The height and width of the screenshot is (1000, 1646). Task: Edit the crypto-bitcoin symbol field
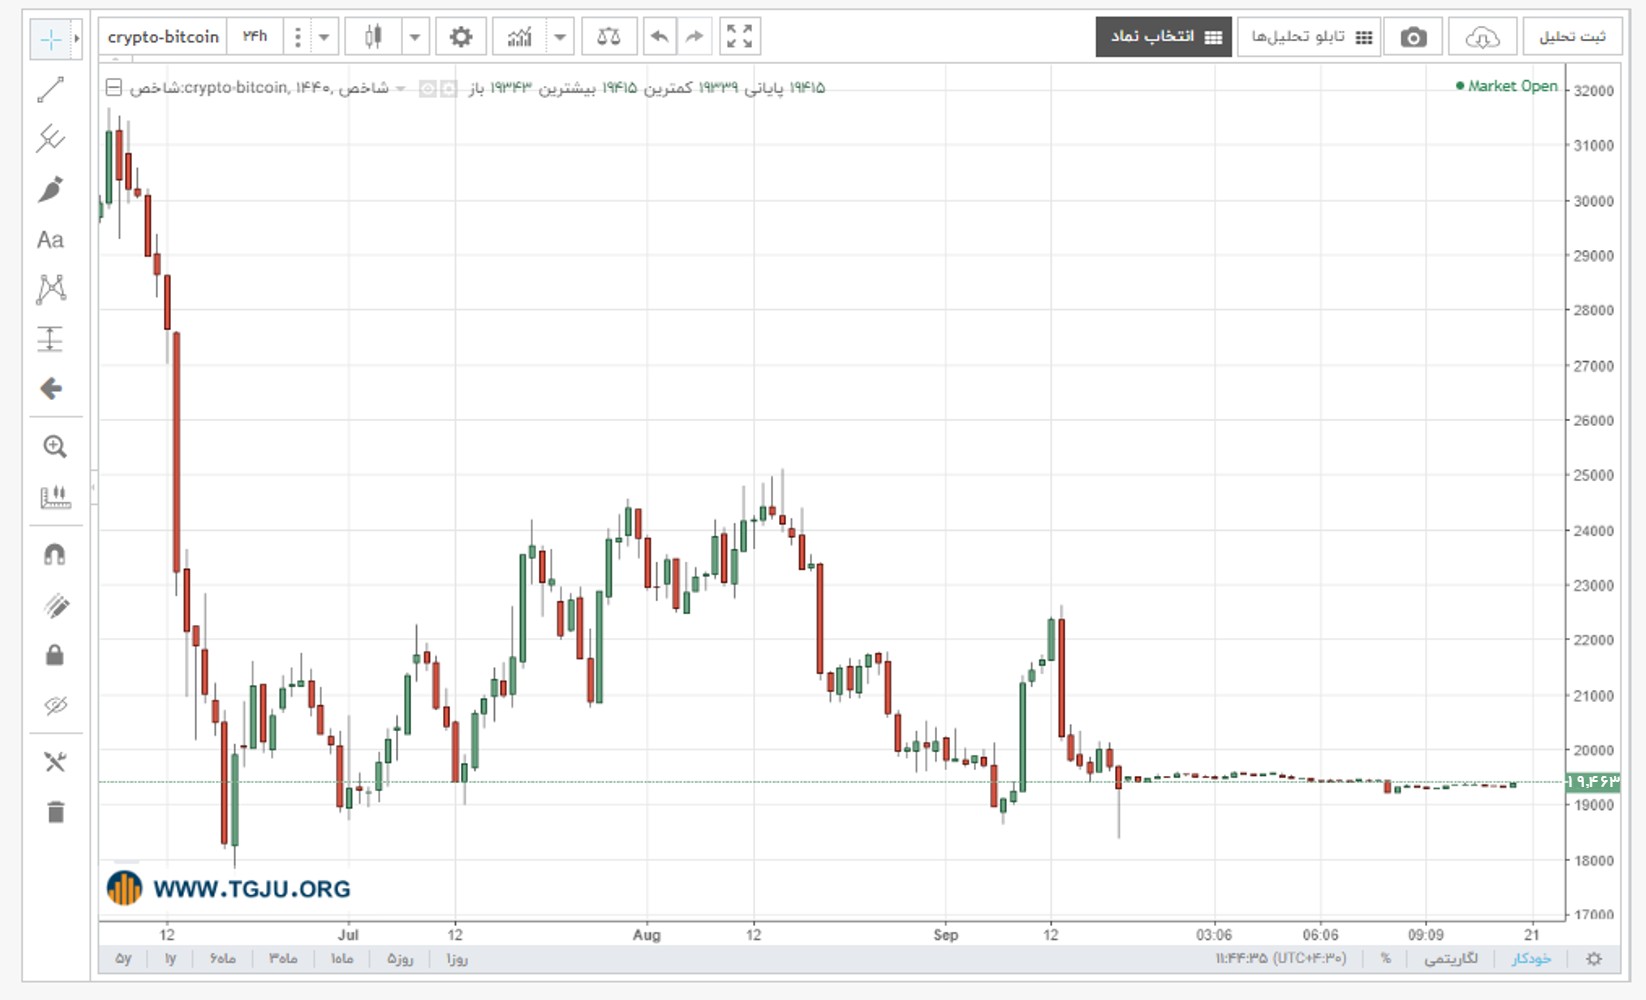point(163,37)
